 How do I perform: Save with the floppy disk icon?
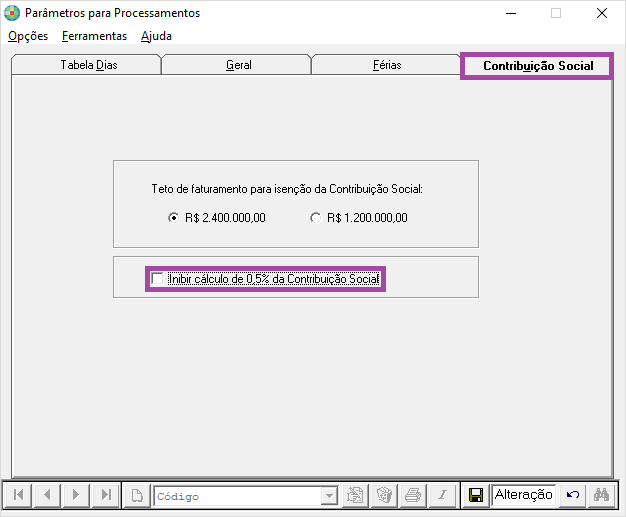tap(475, 495)
